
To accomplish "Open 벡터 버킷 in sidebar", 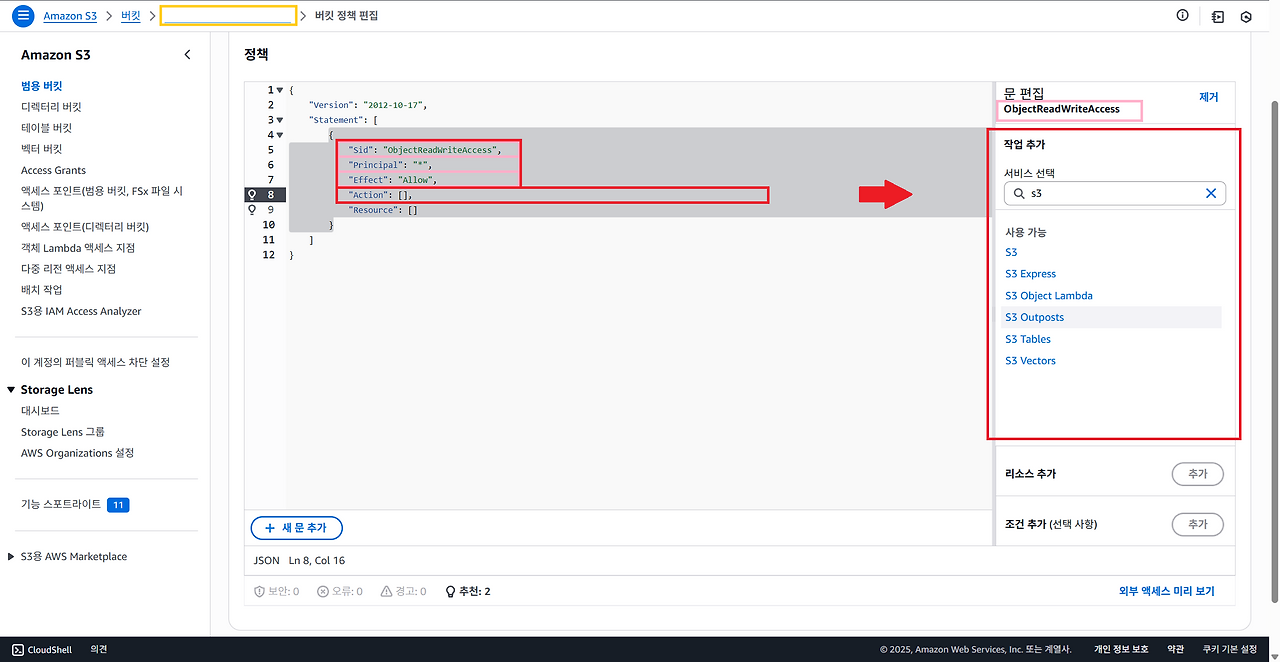I will [x=41, y=149].
